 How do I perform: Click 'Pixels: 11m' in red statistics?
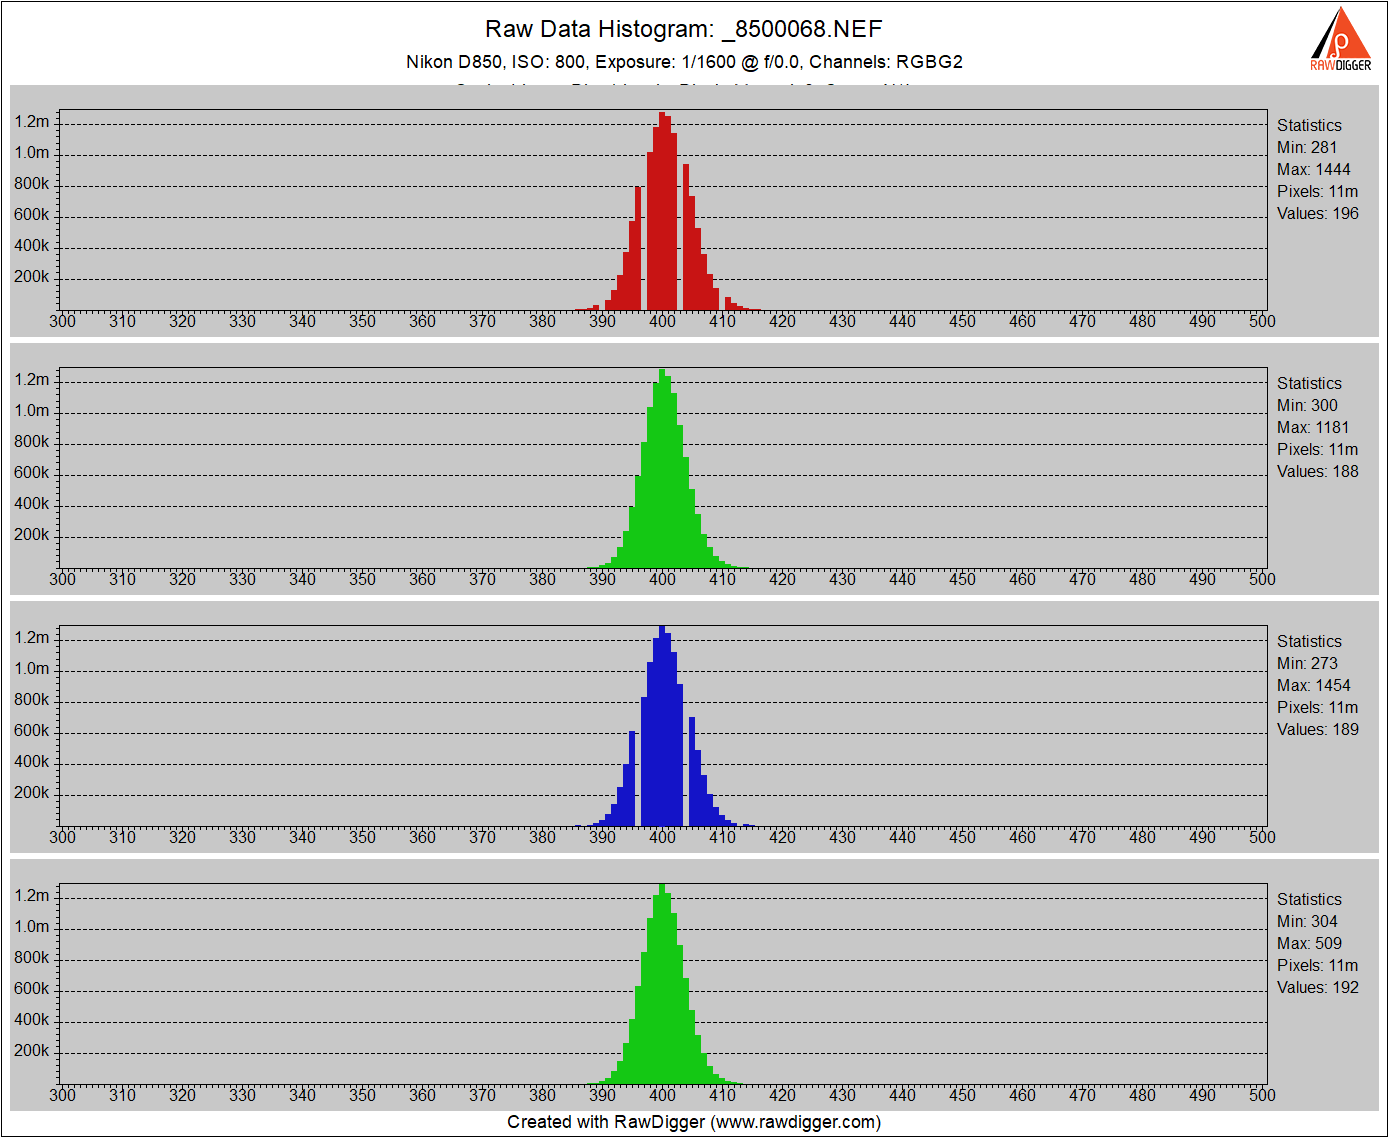pos(1317,191)
